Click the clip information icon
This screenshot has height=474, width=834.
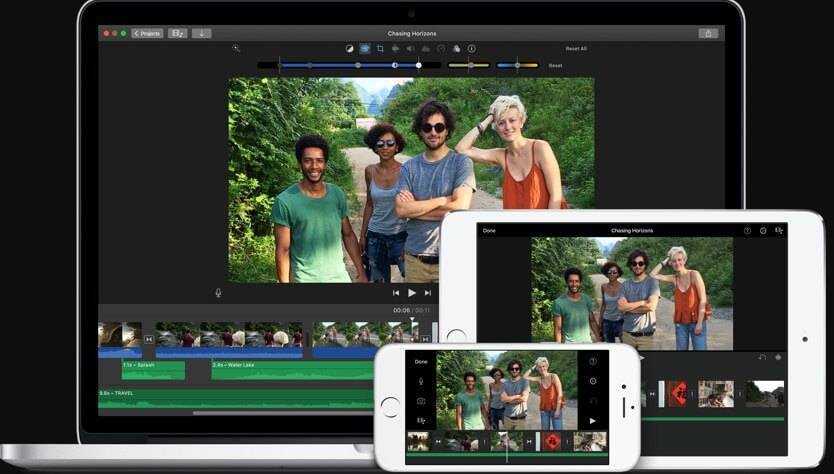click(x=472, y=48)
